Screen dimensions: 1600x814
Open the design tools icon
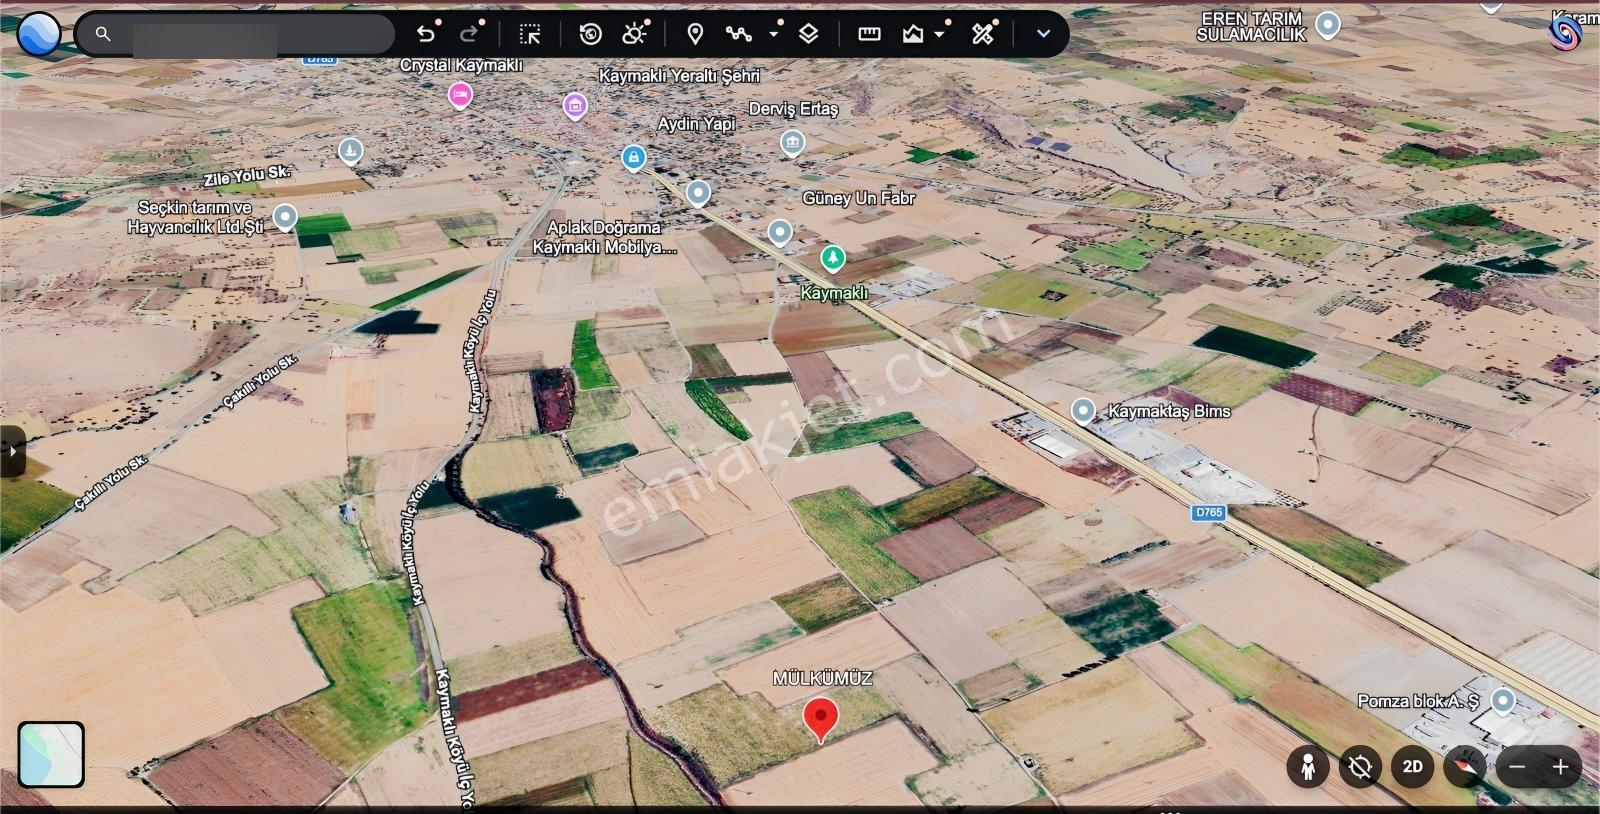(983, 34)
